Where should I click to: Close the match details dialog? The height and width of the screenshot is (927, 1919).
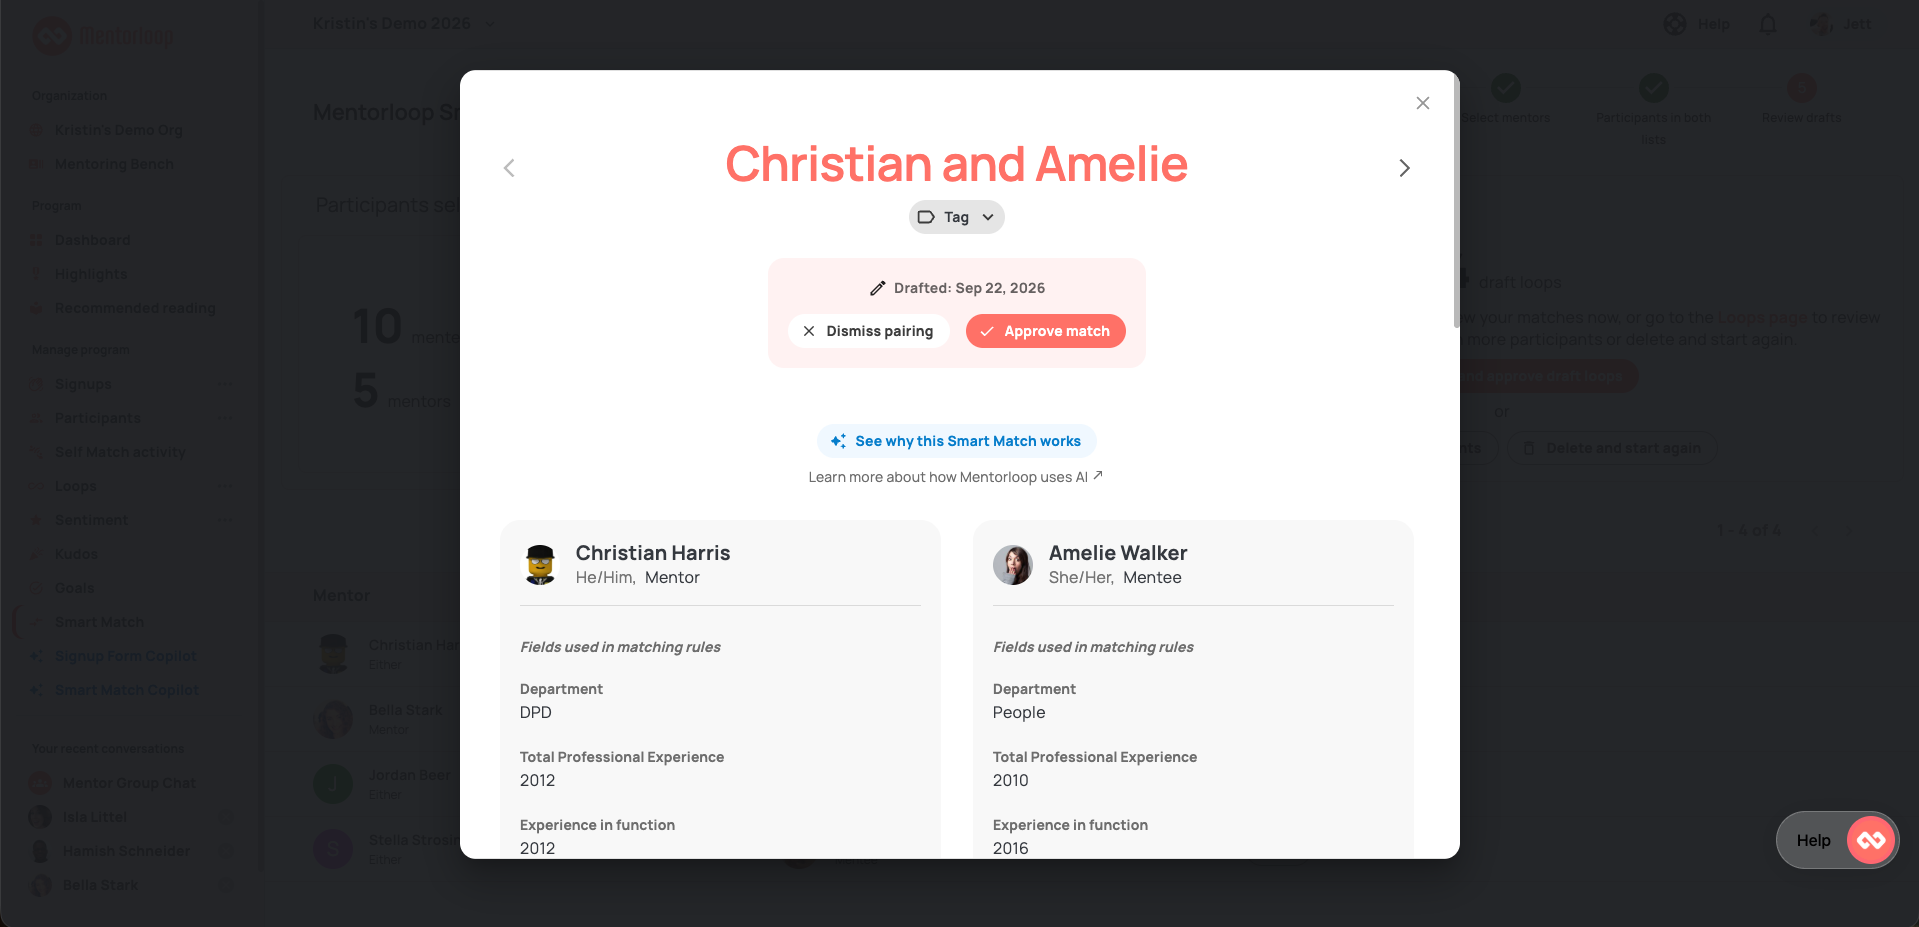click(x=1422, y=103)
